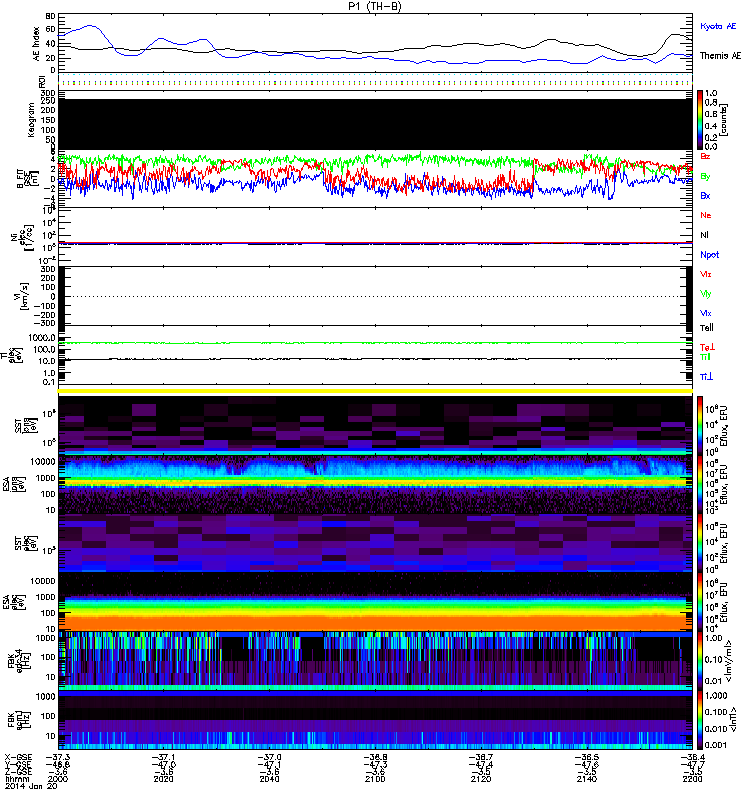Click the green "By" legend label
750x800 pixels.
pos(705,176)
